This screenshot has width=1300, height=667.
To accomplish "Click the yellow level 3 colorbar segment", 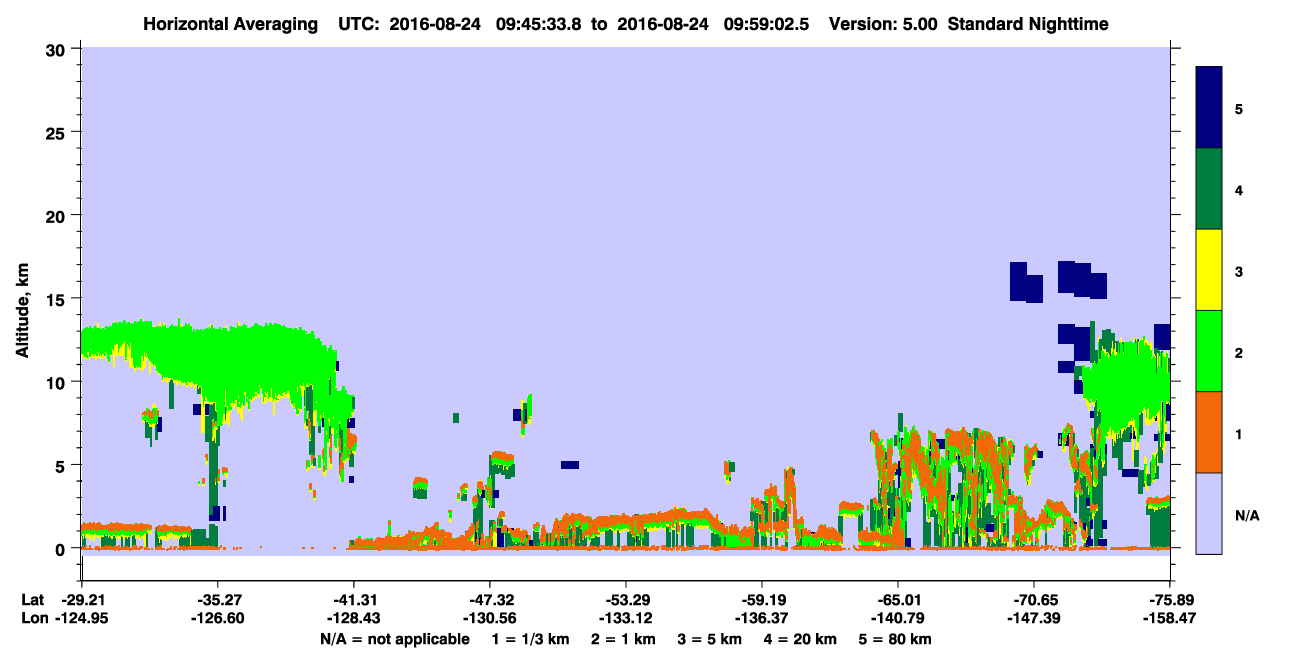I will (1209, 270).
